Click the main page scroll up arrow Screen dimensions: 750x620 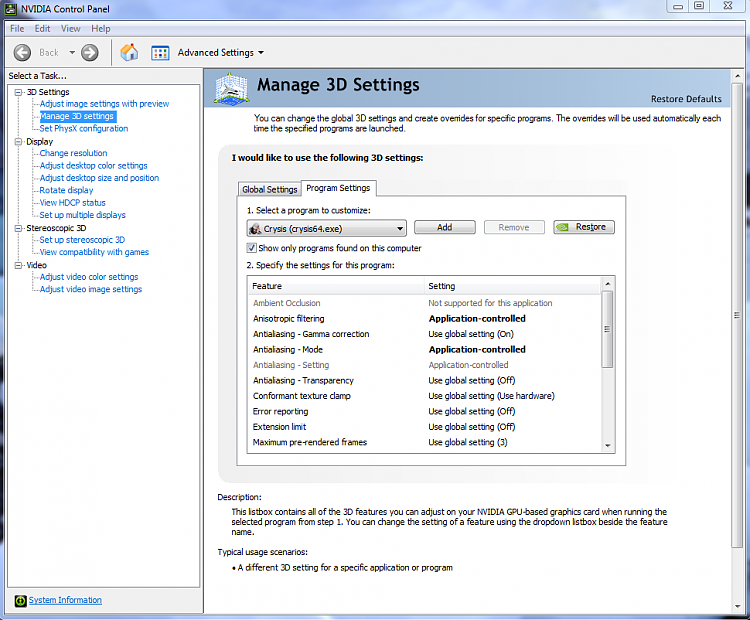click(737, 76)
